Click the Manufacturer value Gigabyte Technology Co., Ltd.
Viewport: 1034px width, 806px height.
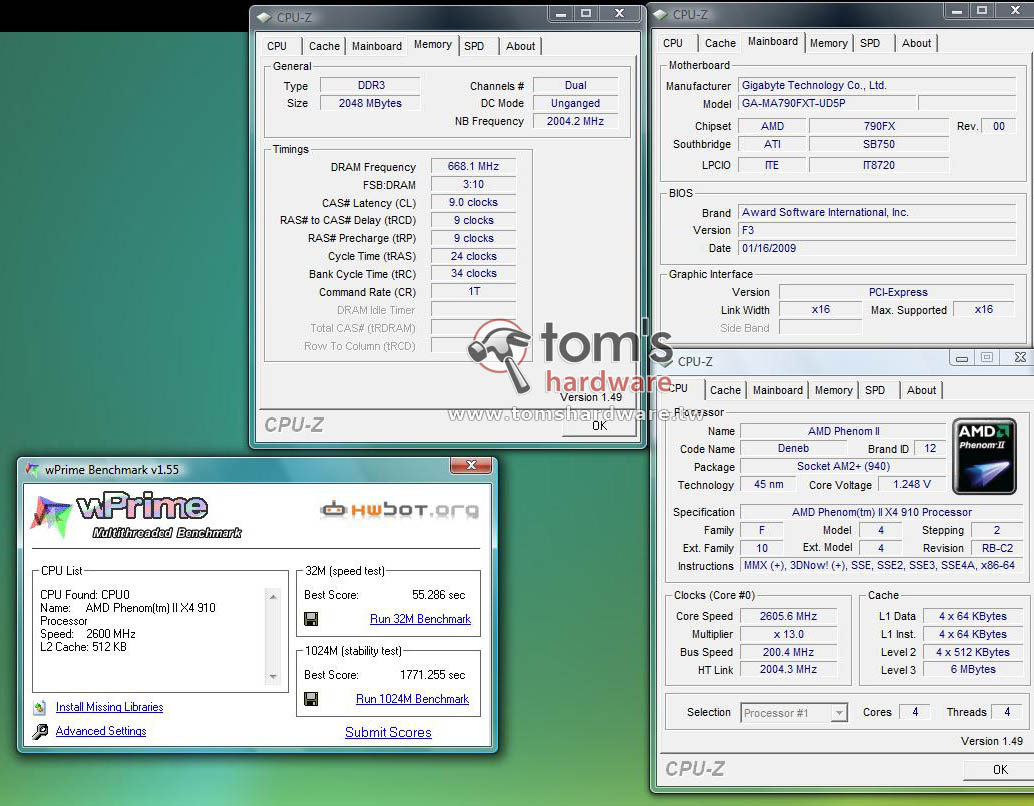(876, 85)
